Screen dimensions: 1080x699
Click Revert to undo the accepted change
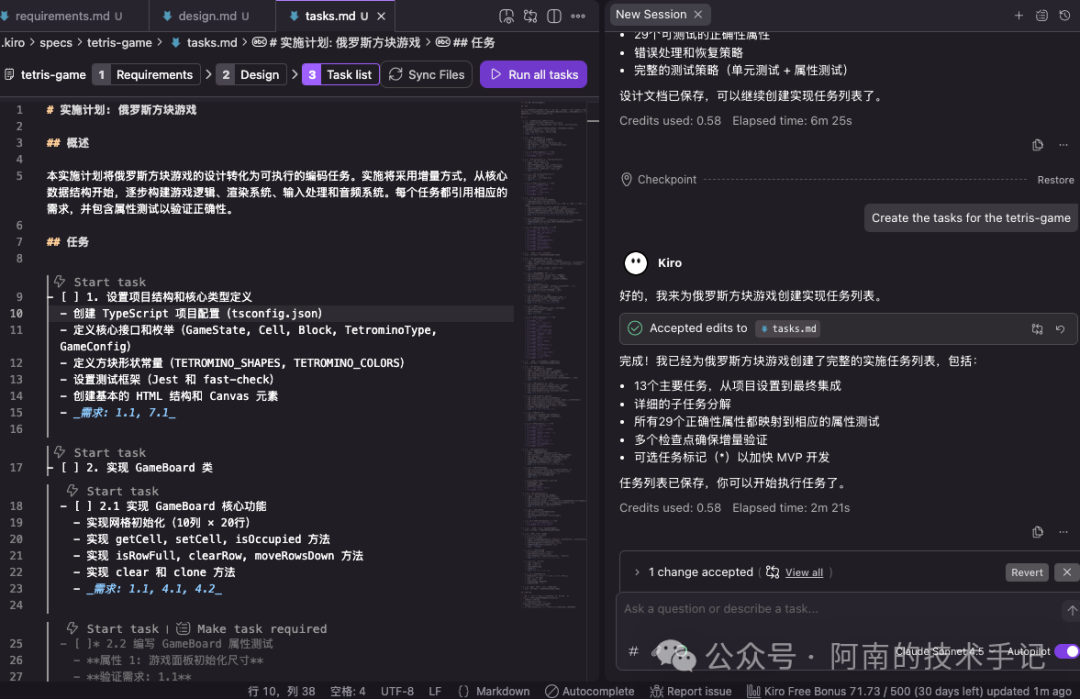point(1026,572)
